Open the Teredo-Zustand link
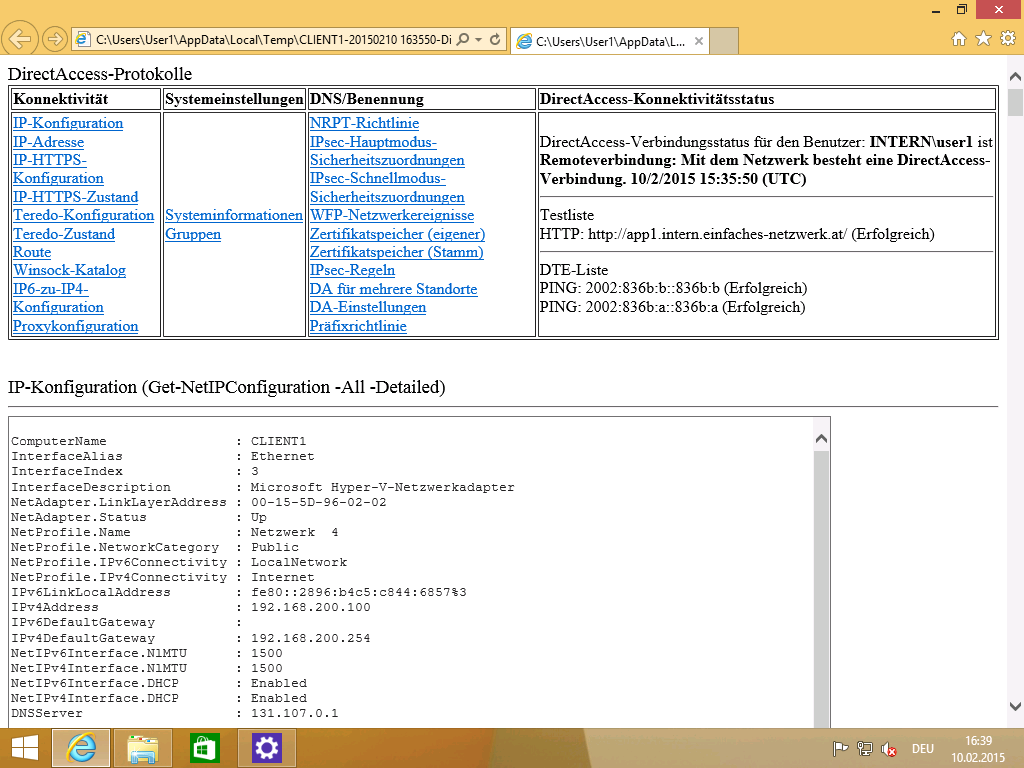The width and height of the screenshot is (1024, 768). [x=64, y=234]
